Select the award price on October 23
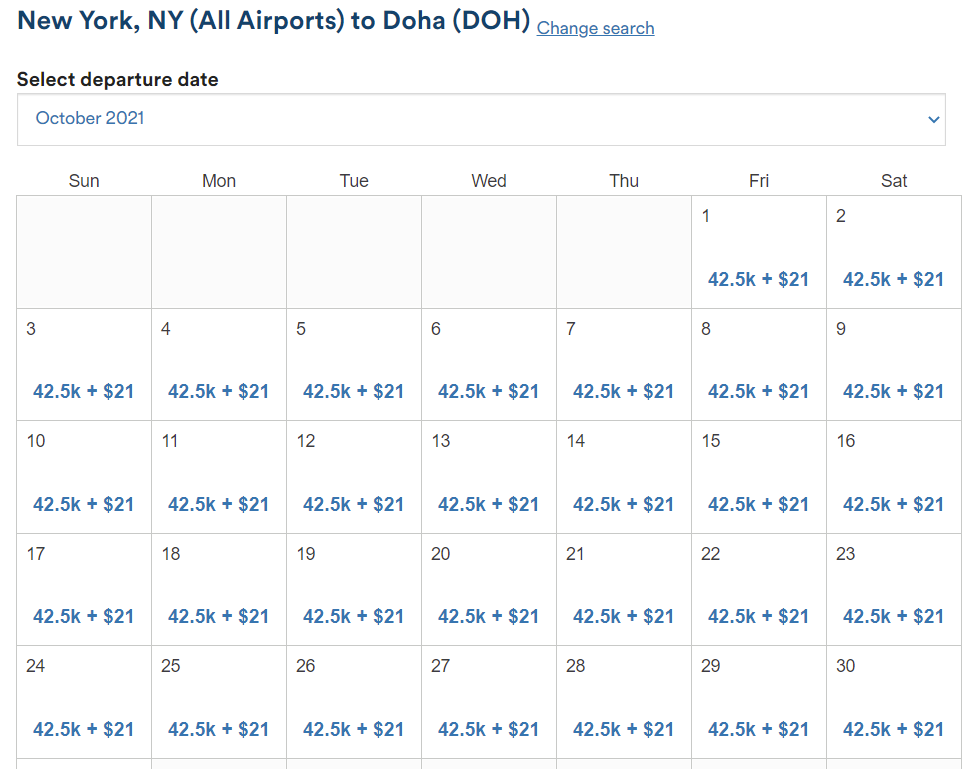The width and height of the screenshot is (969, 769). click(893, 616)
